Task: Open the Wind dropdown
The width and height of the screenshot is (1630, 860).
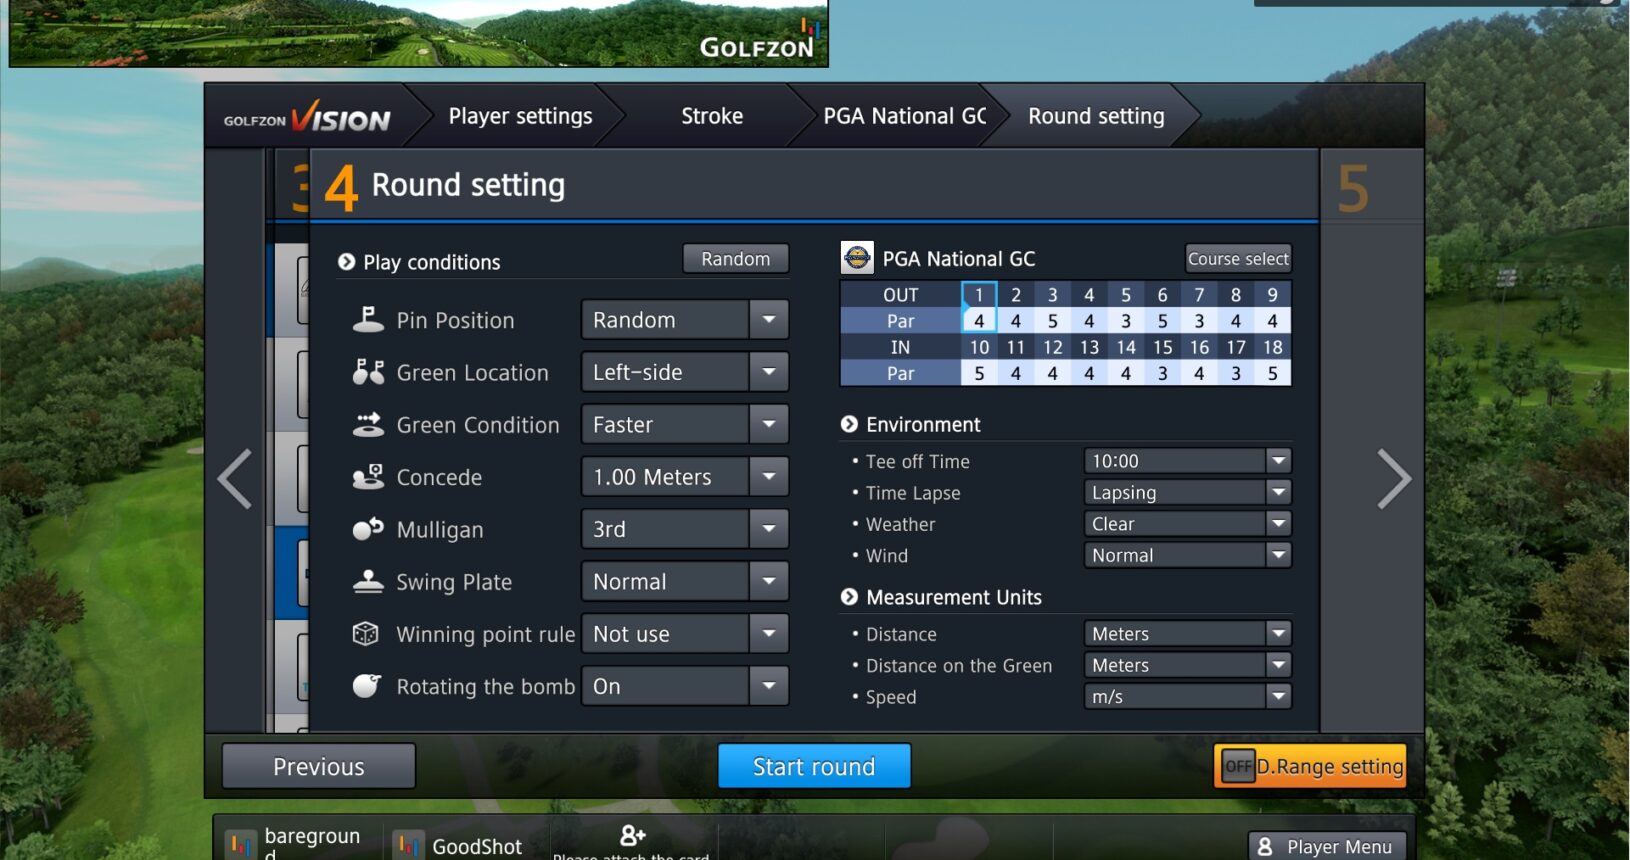Action: click(1188, 555)
